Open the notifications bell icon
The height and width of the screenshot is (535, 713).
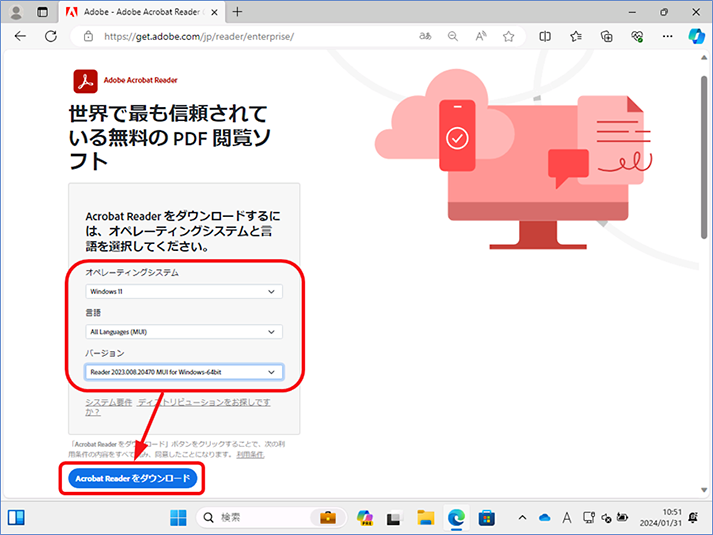(693, 517)
